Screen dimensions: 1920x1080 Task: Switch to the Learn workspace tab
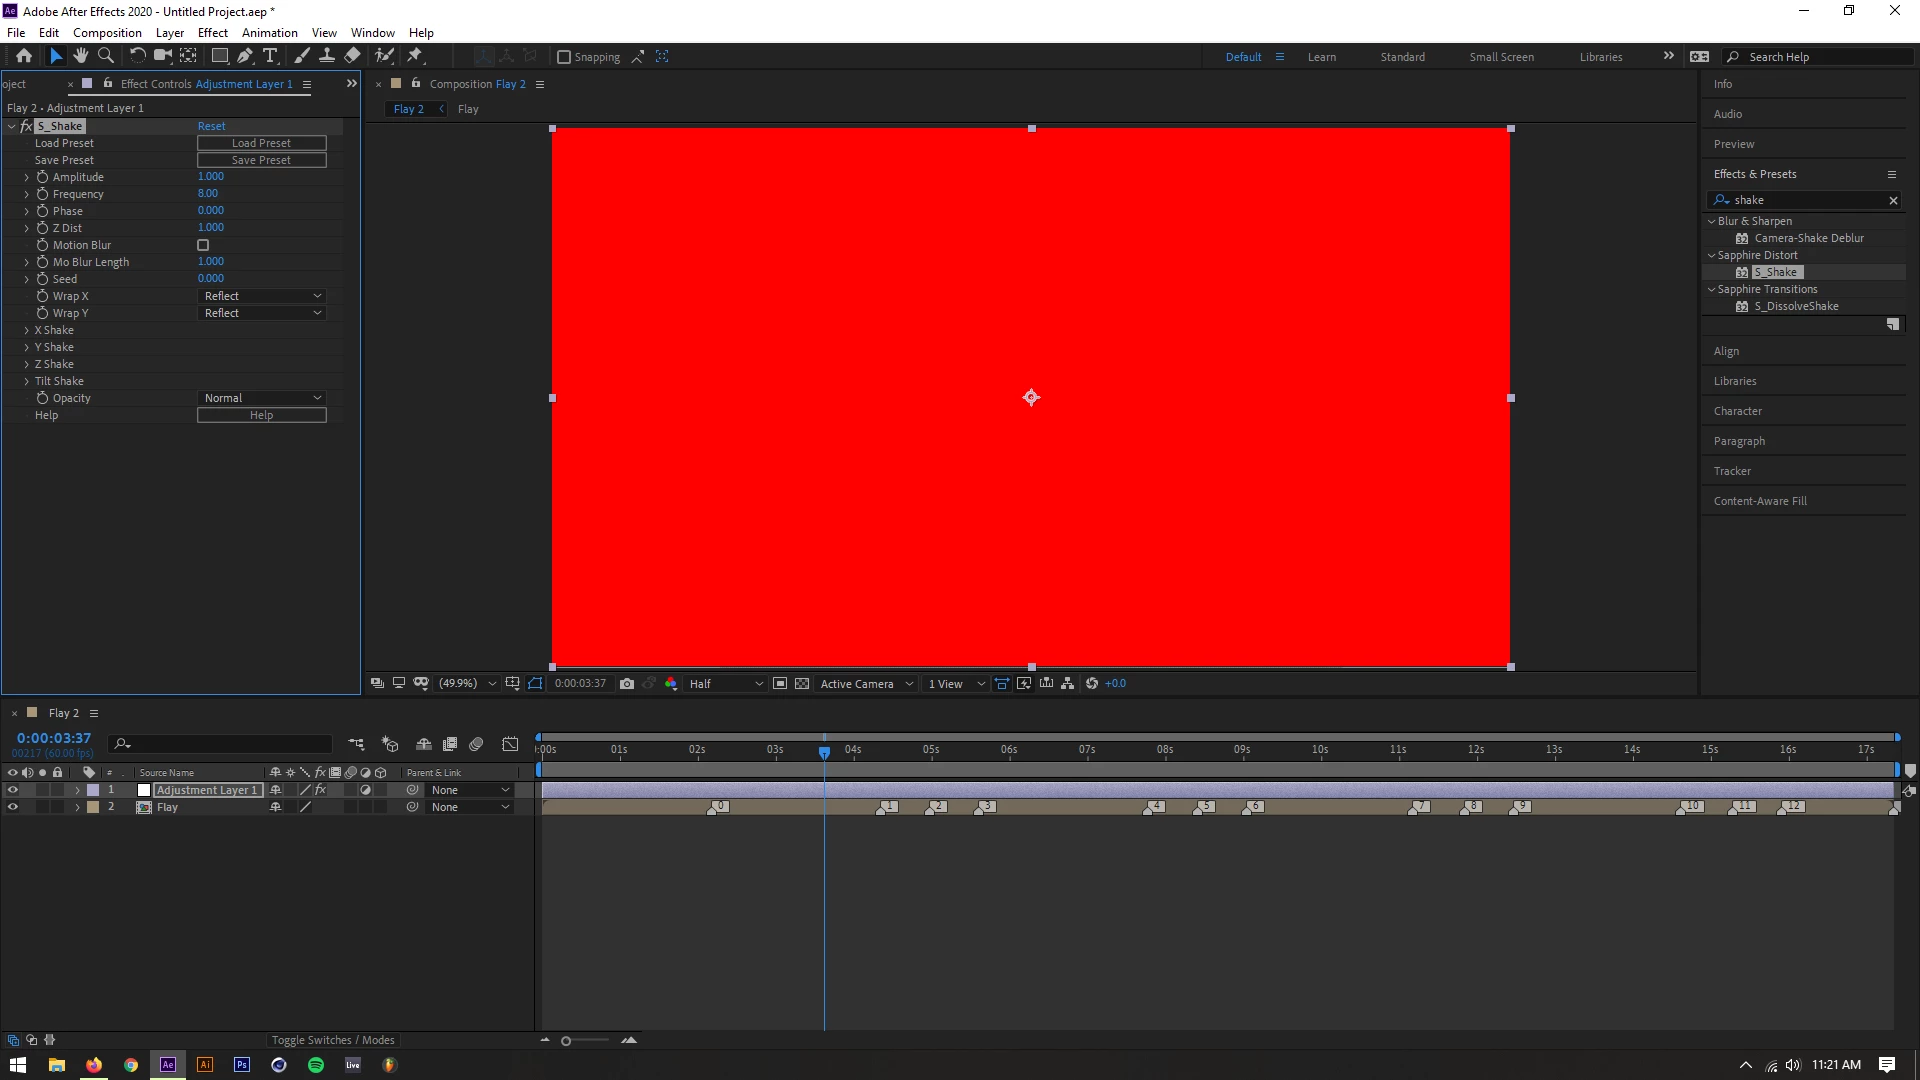pos(1321,57)
